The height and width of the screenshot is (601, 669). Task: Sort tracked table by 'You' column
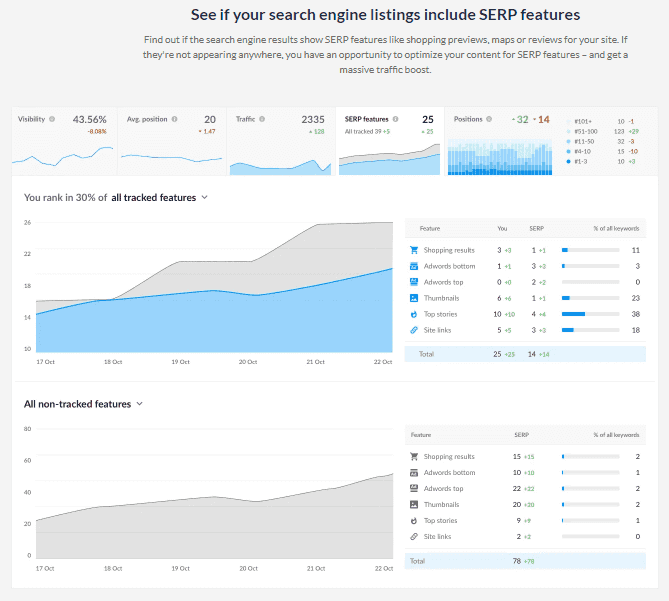click(x=502, y=229)
